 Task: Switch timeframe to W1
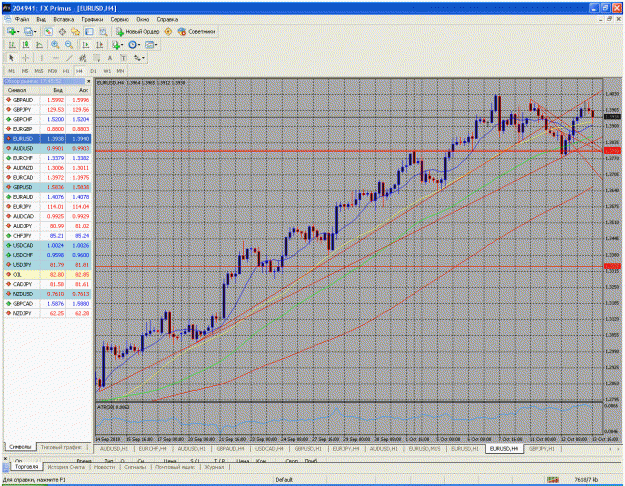click(107, 71)
